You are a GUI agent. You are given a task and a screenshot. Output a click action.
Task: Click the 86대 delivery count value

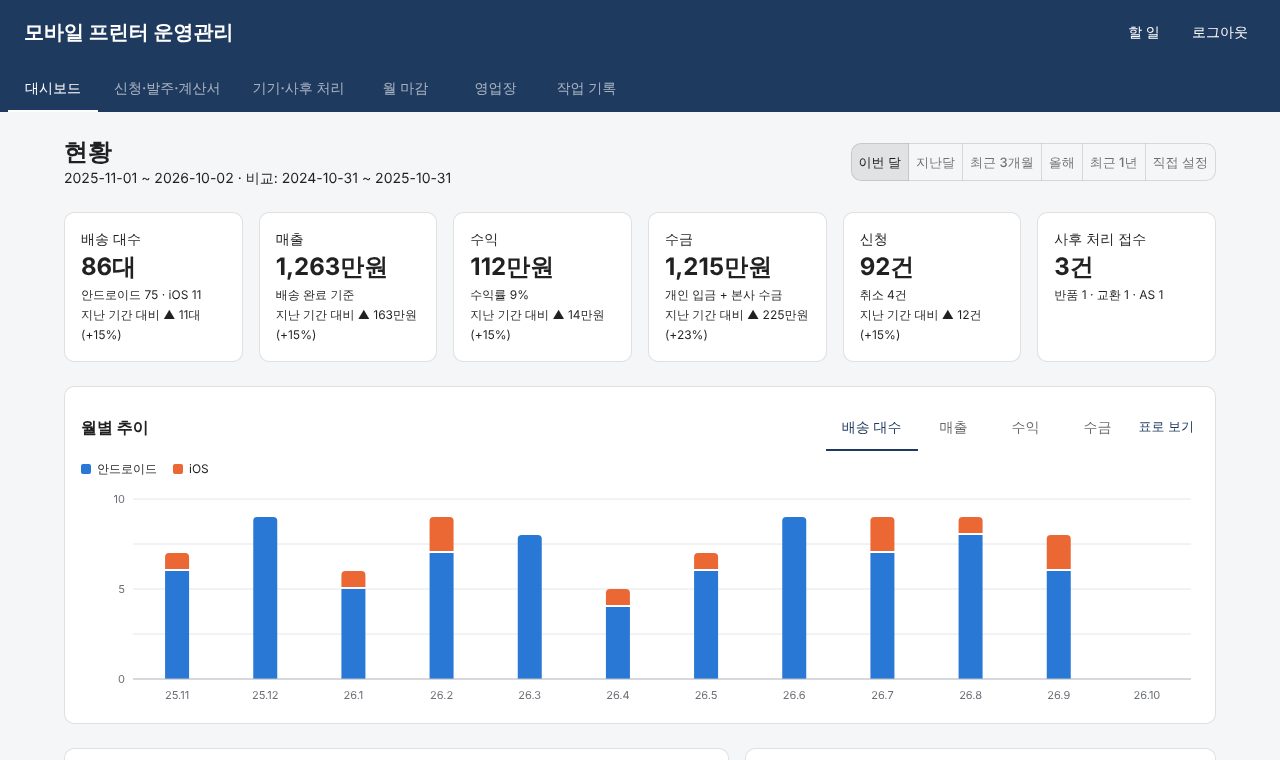(108, 267)
